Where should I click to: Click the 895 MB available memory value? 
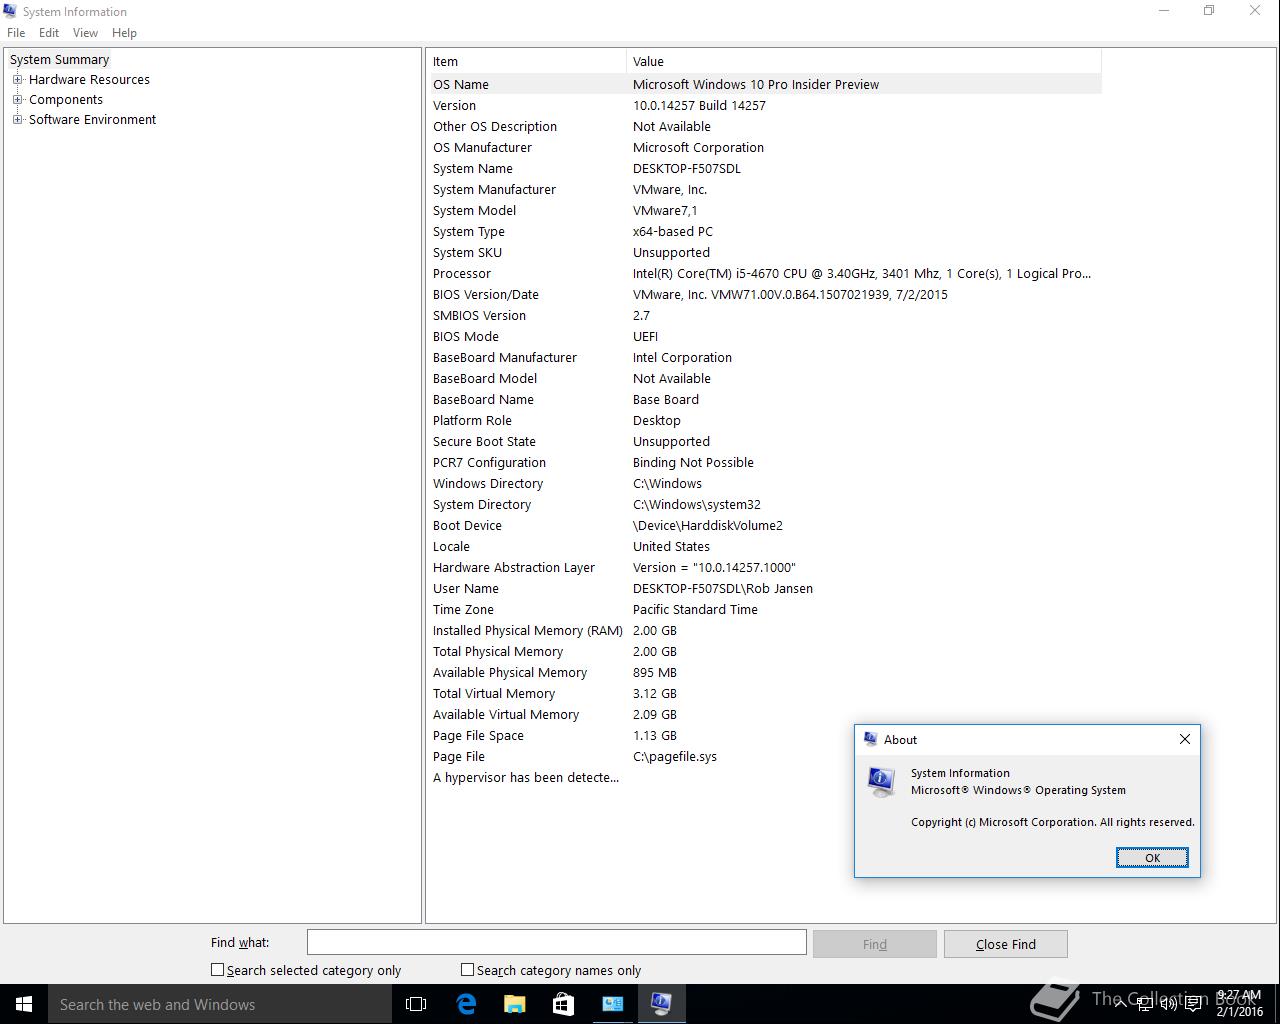[x=655, y=672]
